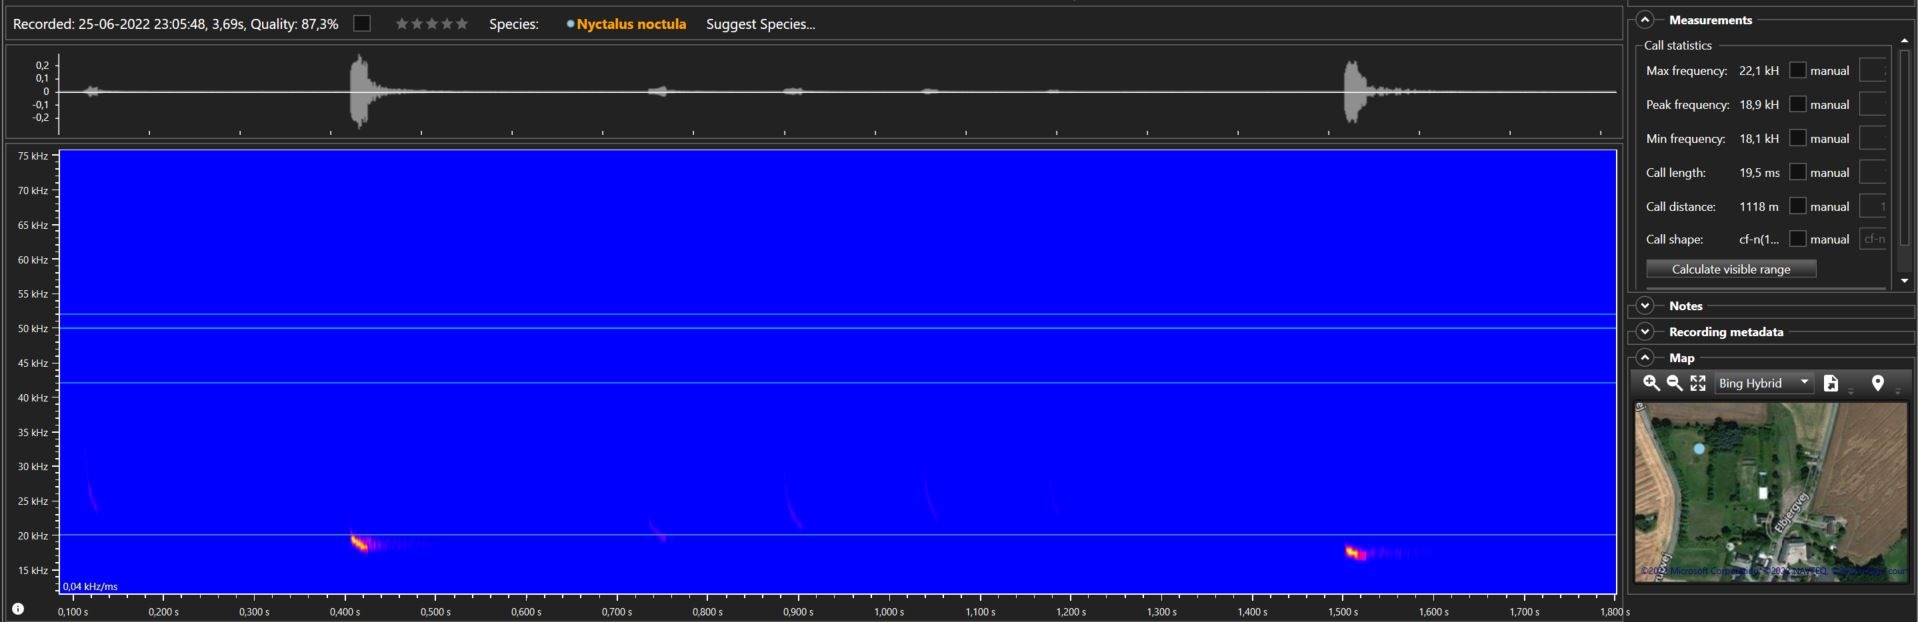Viewport: 1918px width, 622px height.
Task: Tick manual checkbox for Call length
Action: coord(1797,173)
